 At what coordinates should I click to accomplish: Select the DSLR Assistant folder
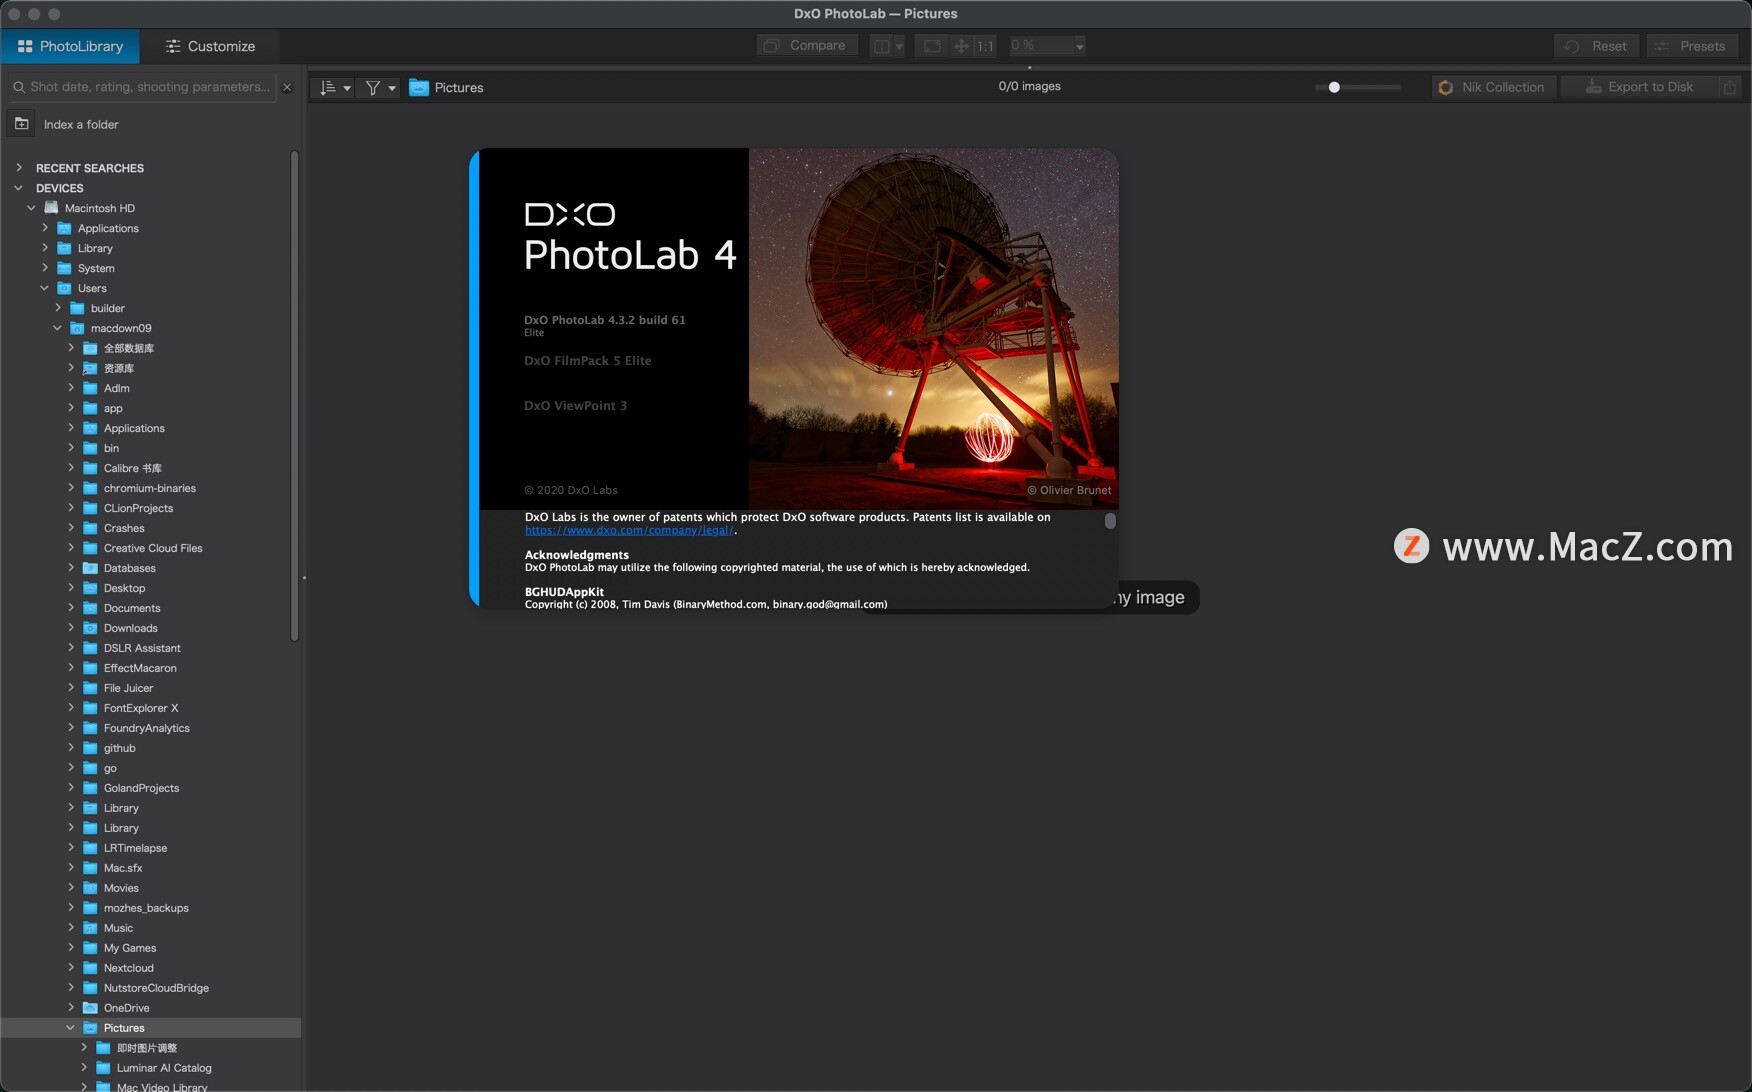(x=141, y=648)
